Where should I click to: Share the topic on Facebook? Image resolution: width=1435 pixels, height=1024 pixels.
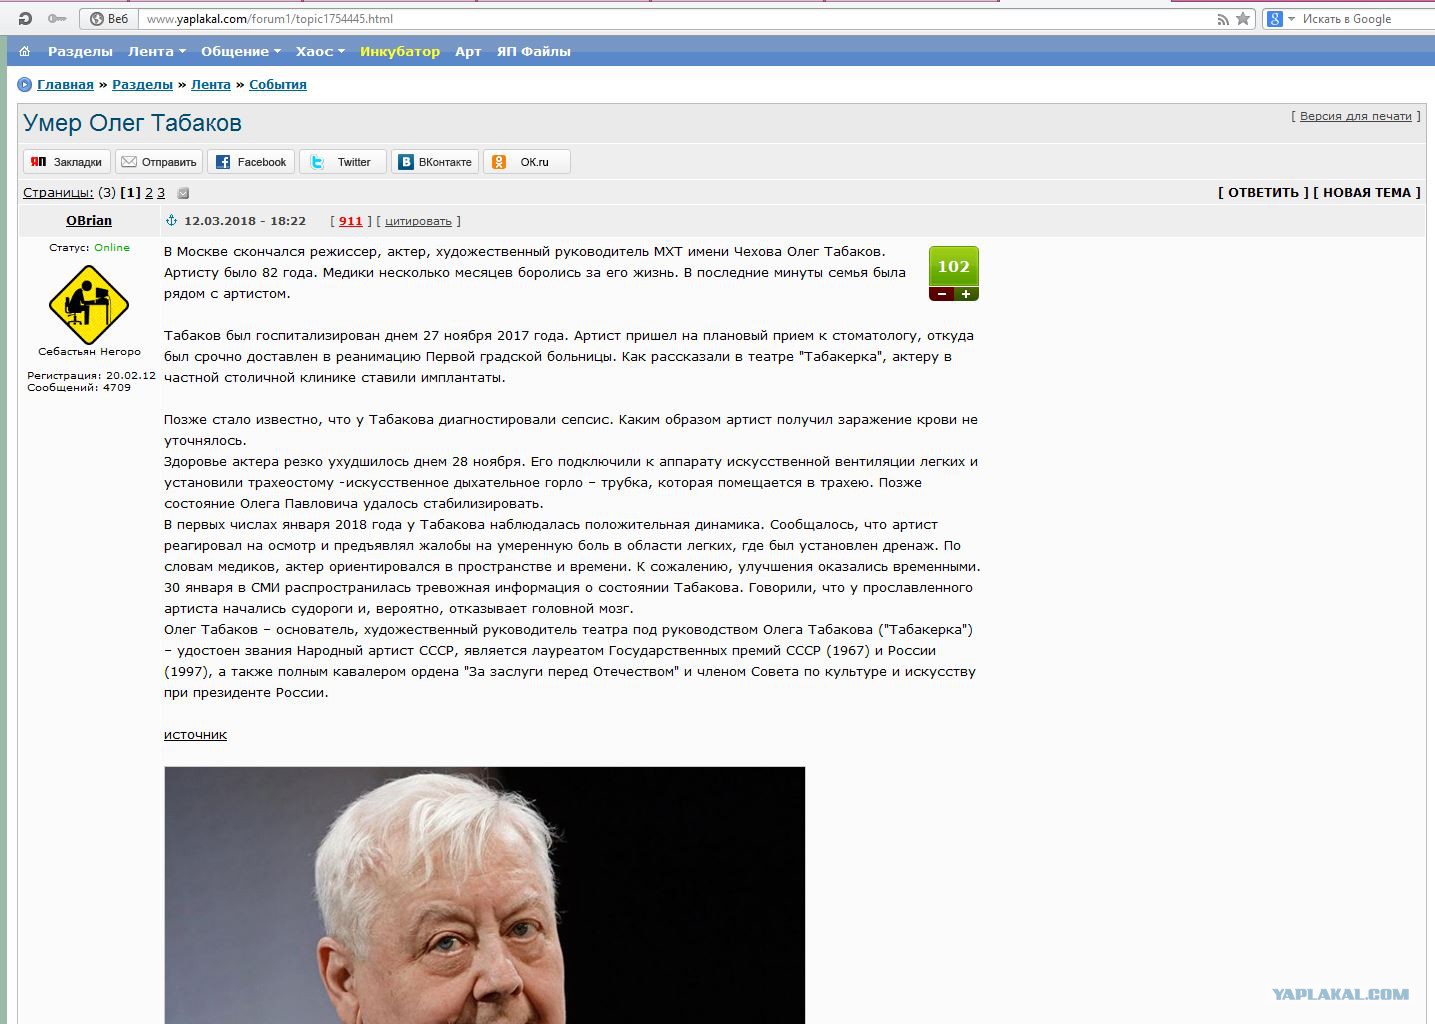(x=251, y=162)
